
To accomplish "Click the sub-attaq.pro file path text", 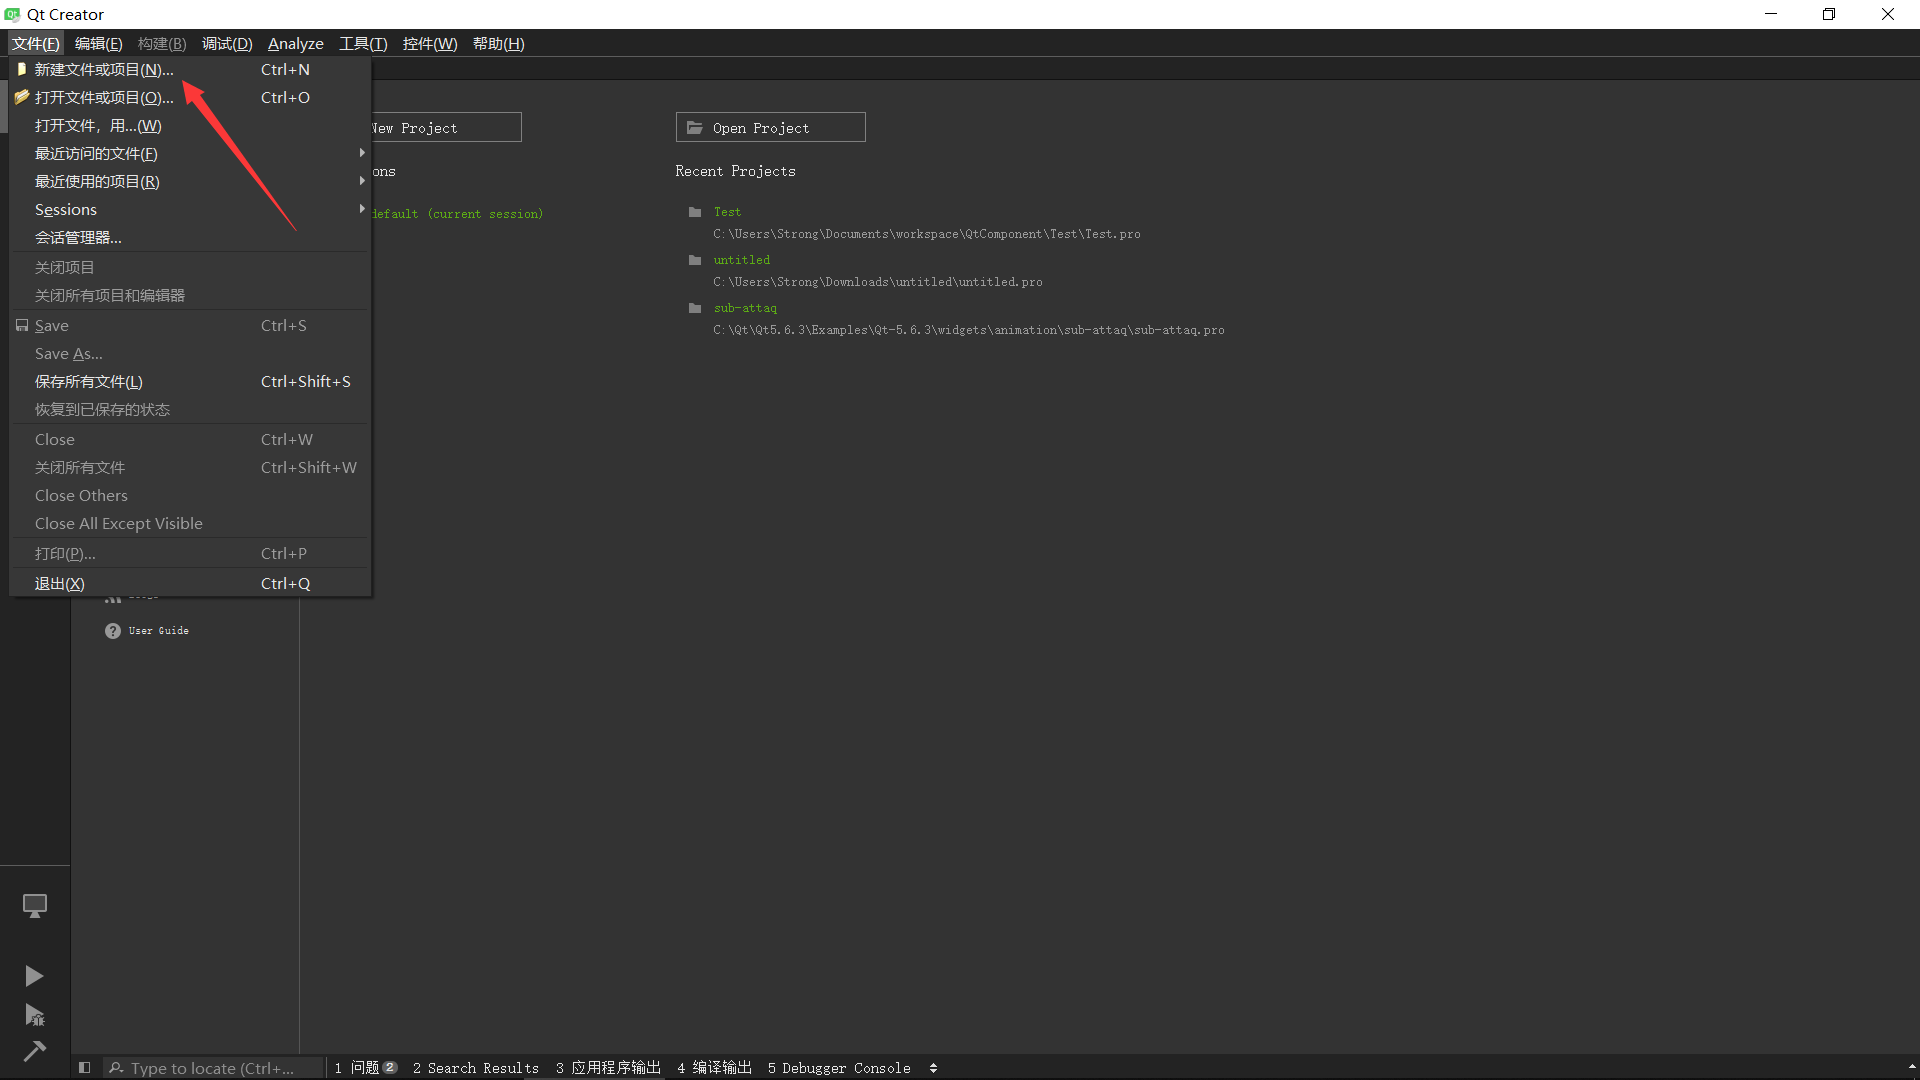I will pyautogui.click(x=969, y=330).
